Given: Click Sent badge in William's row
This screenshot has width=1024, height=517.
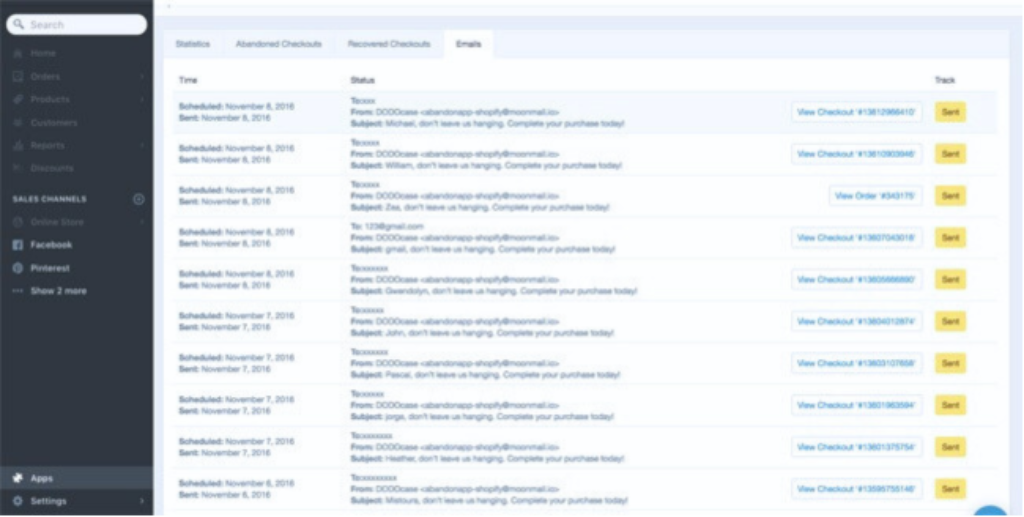Looking at the screenshot, I should [x=950, y=154].
